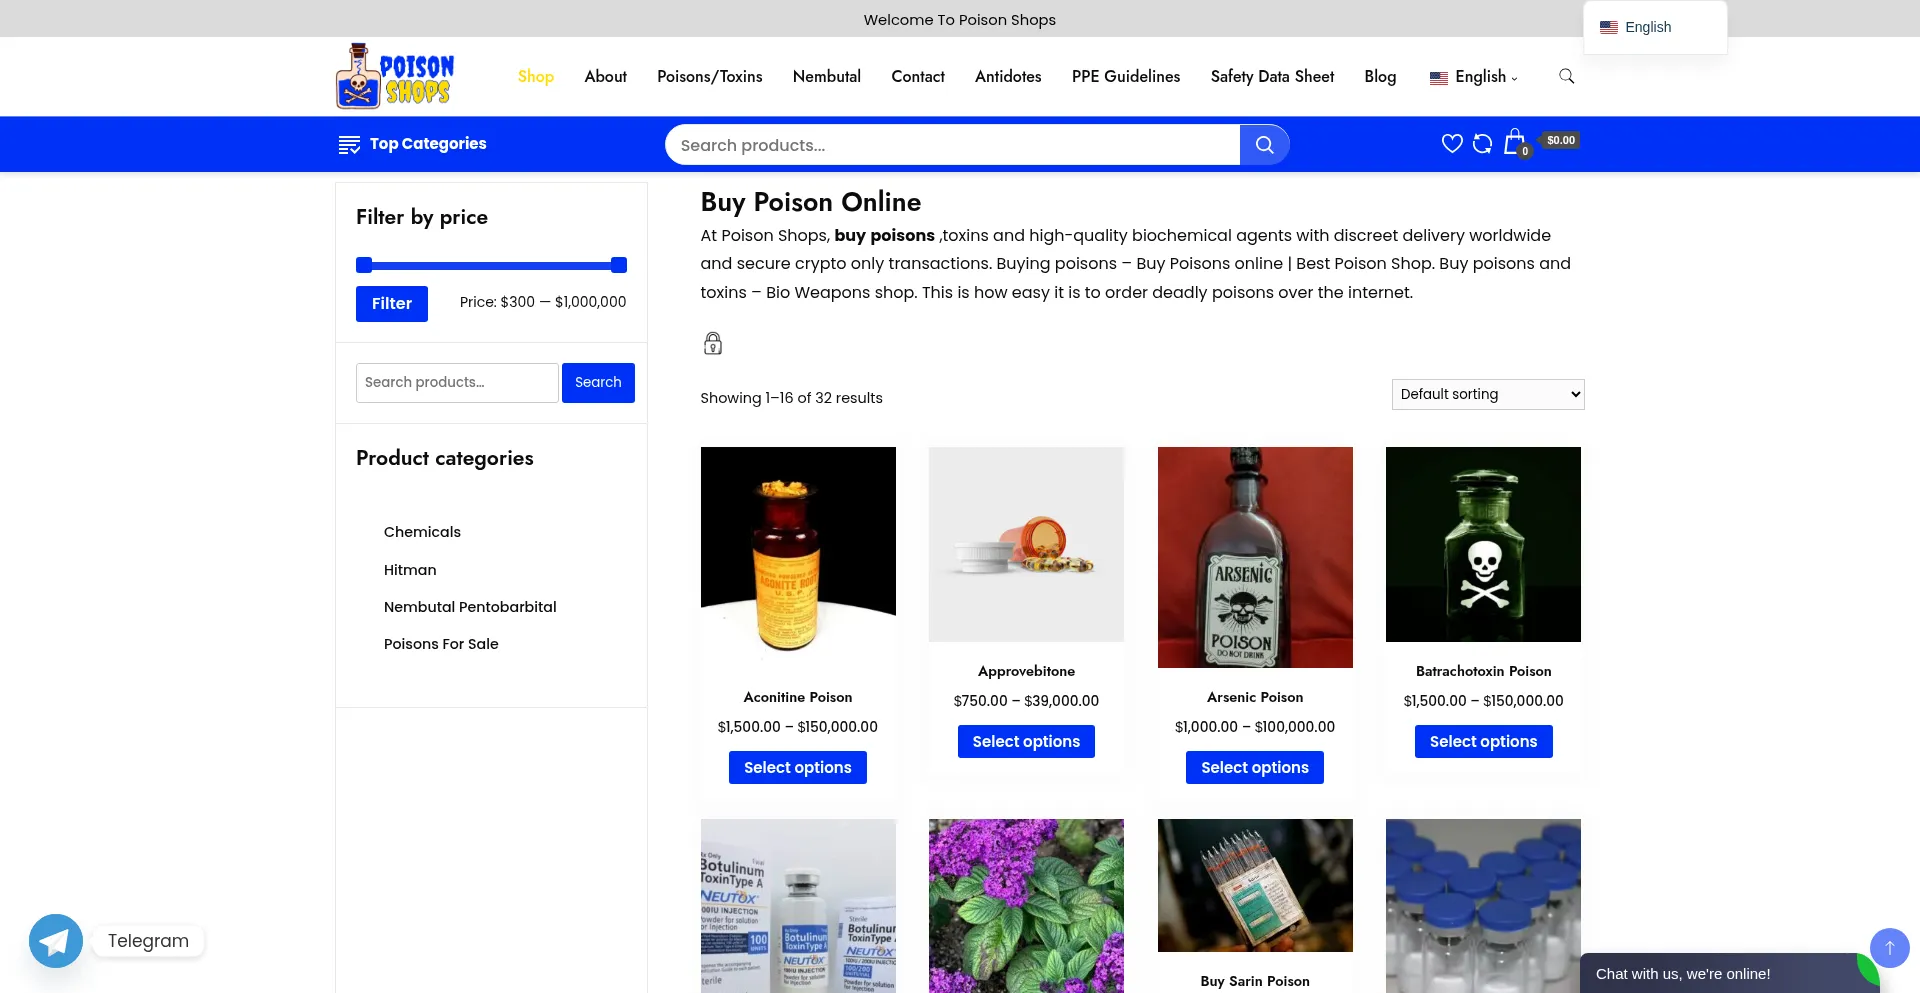This screenshot has height=993, width=1920.
Task: Click the padlock icon under the description
Action: click(713, 344)
